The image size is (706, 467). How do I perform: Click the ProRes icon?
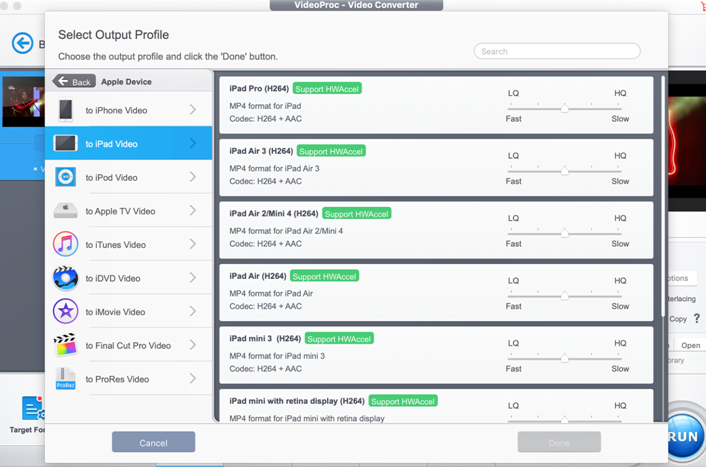tap(65, 379)
